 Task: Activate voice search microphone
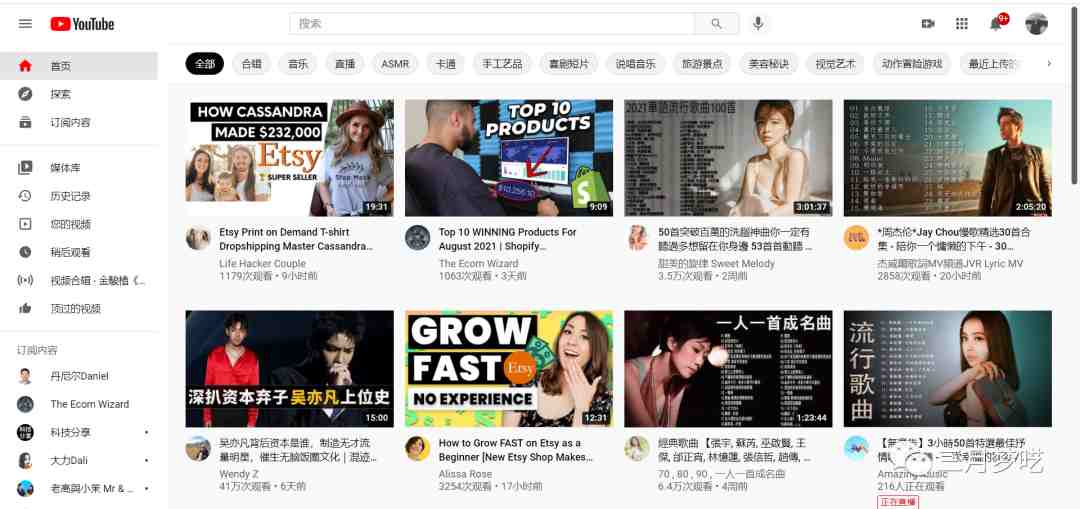coord(758,23)
